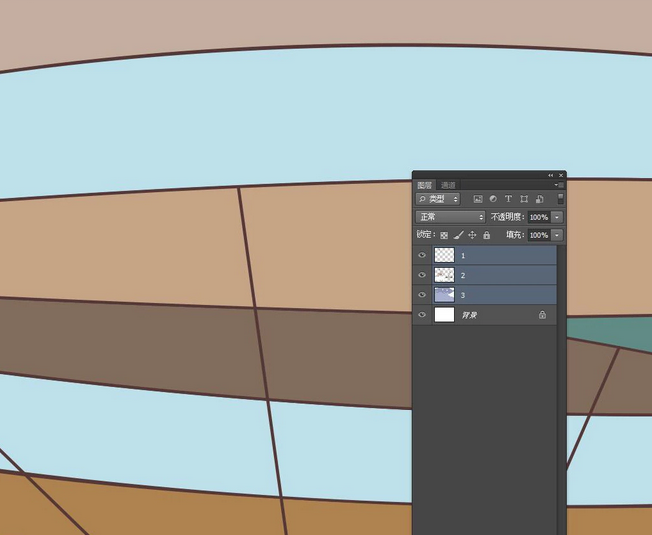This screenshot has height=535, width=652.
Task: Enable lock transparent pixels
Action: [x=444, y=235]
